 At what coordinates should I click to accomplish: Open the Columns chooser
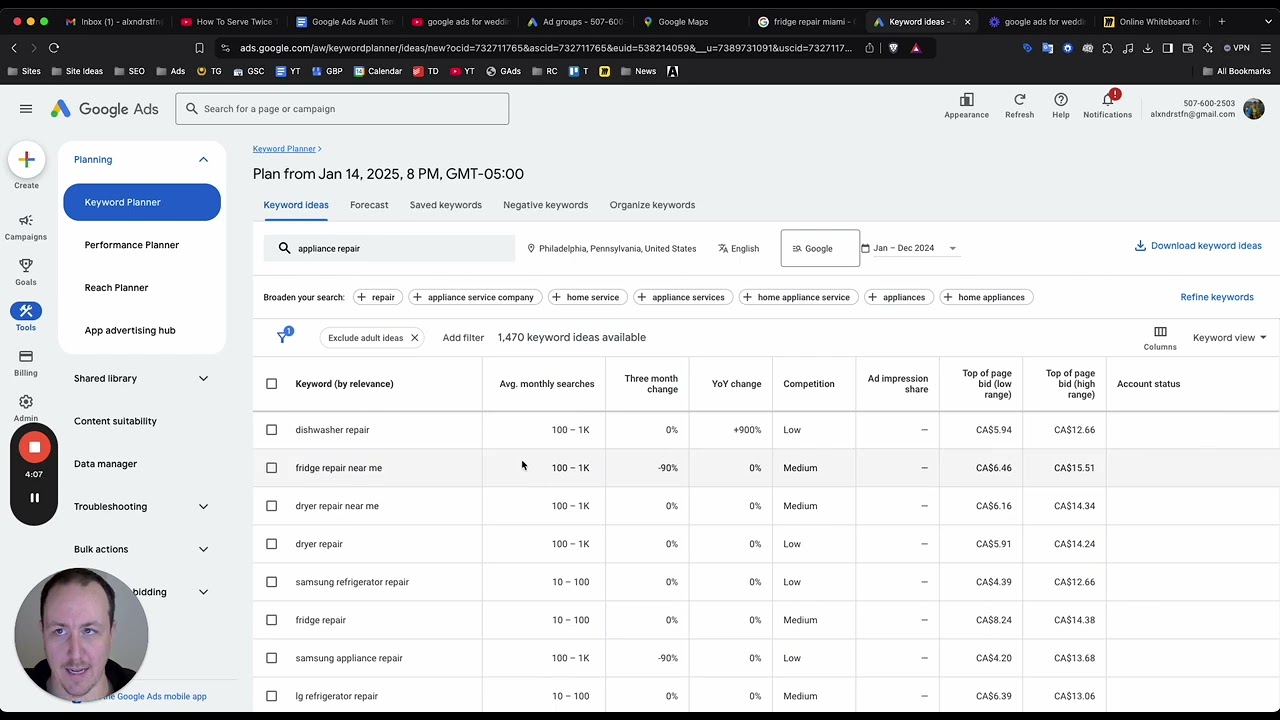[1160, 338]
